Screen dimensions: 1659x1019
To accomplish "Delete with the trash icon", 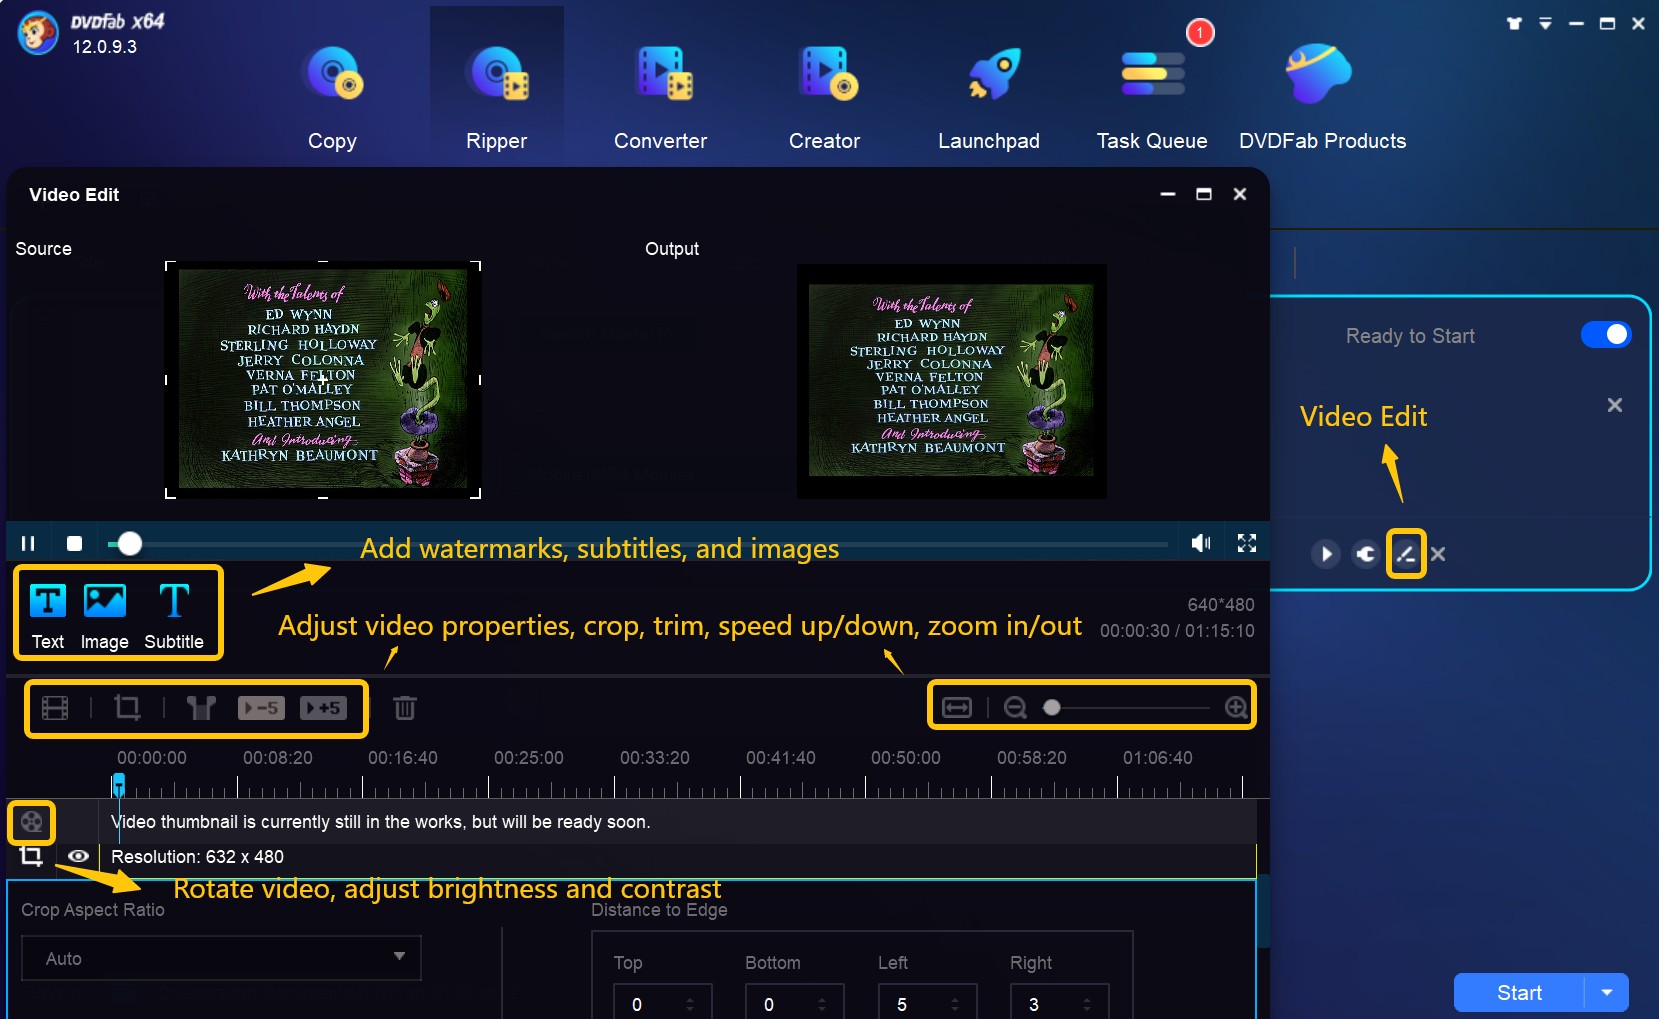I will click(x=405, y=708).
